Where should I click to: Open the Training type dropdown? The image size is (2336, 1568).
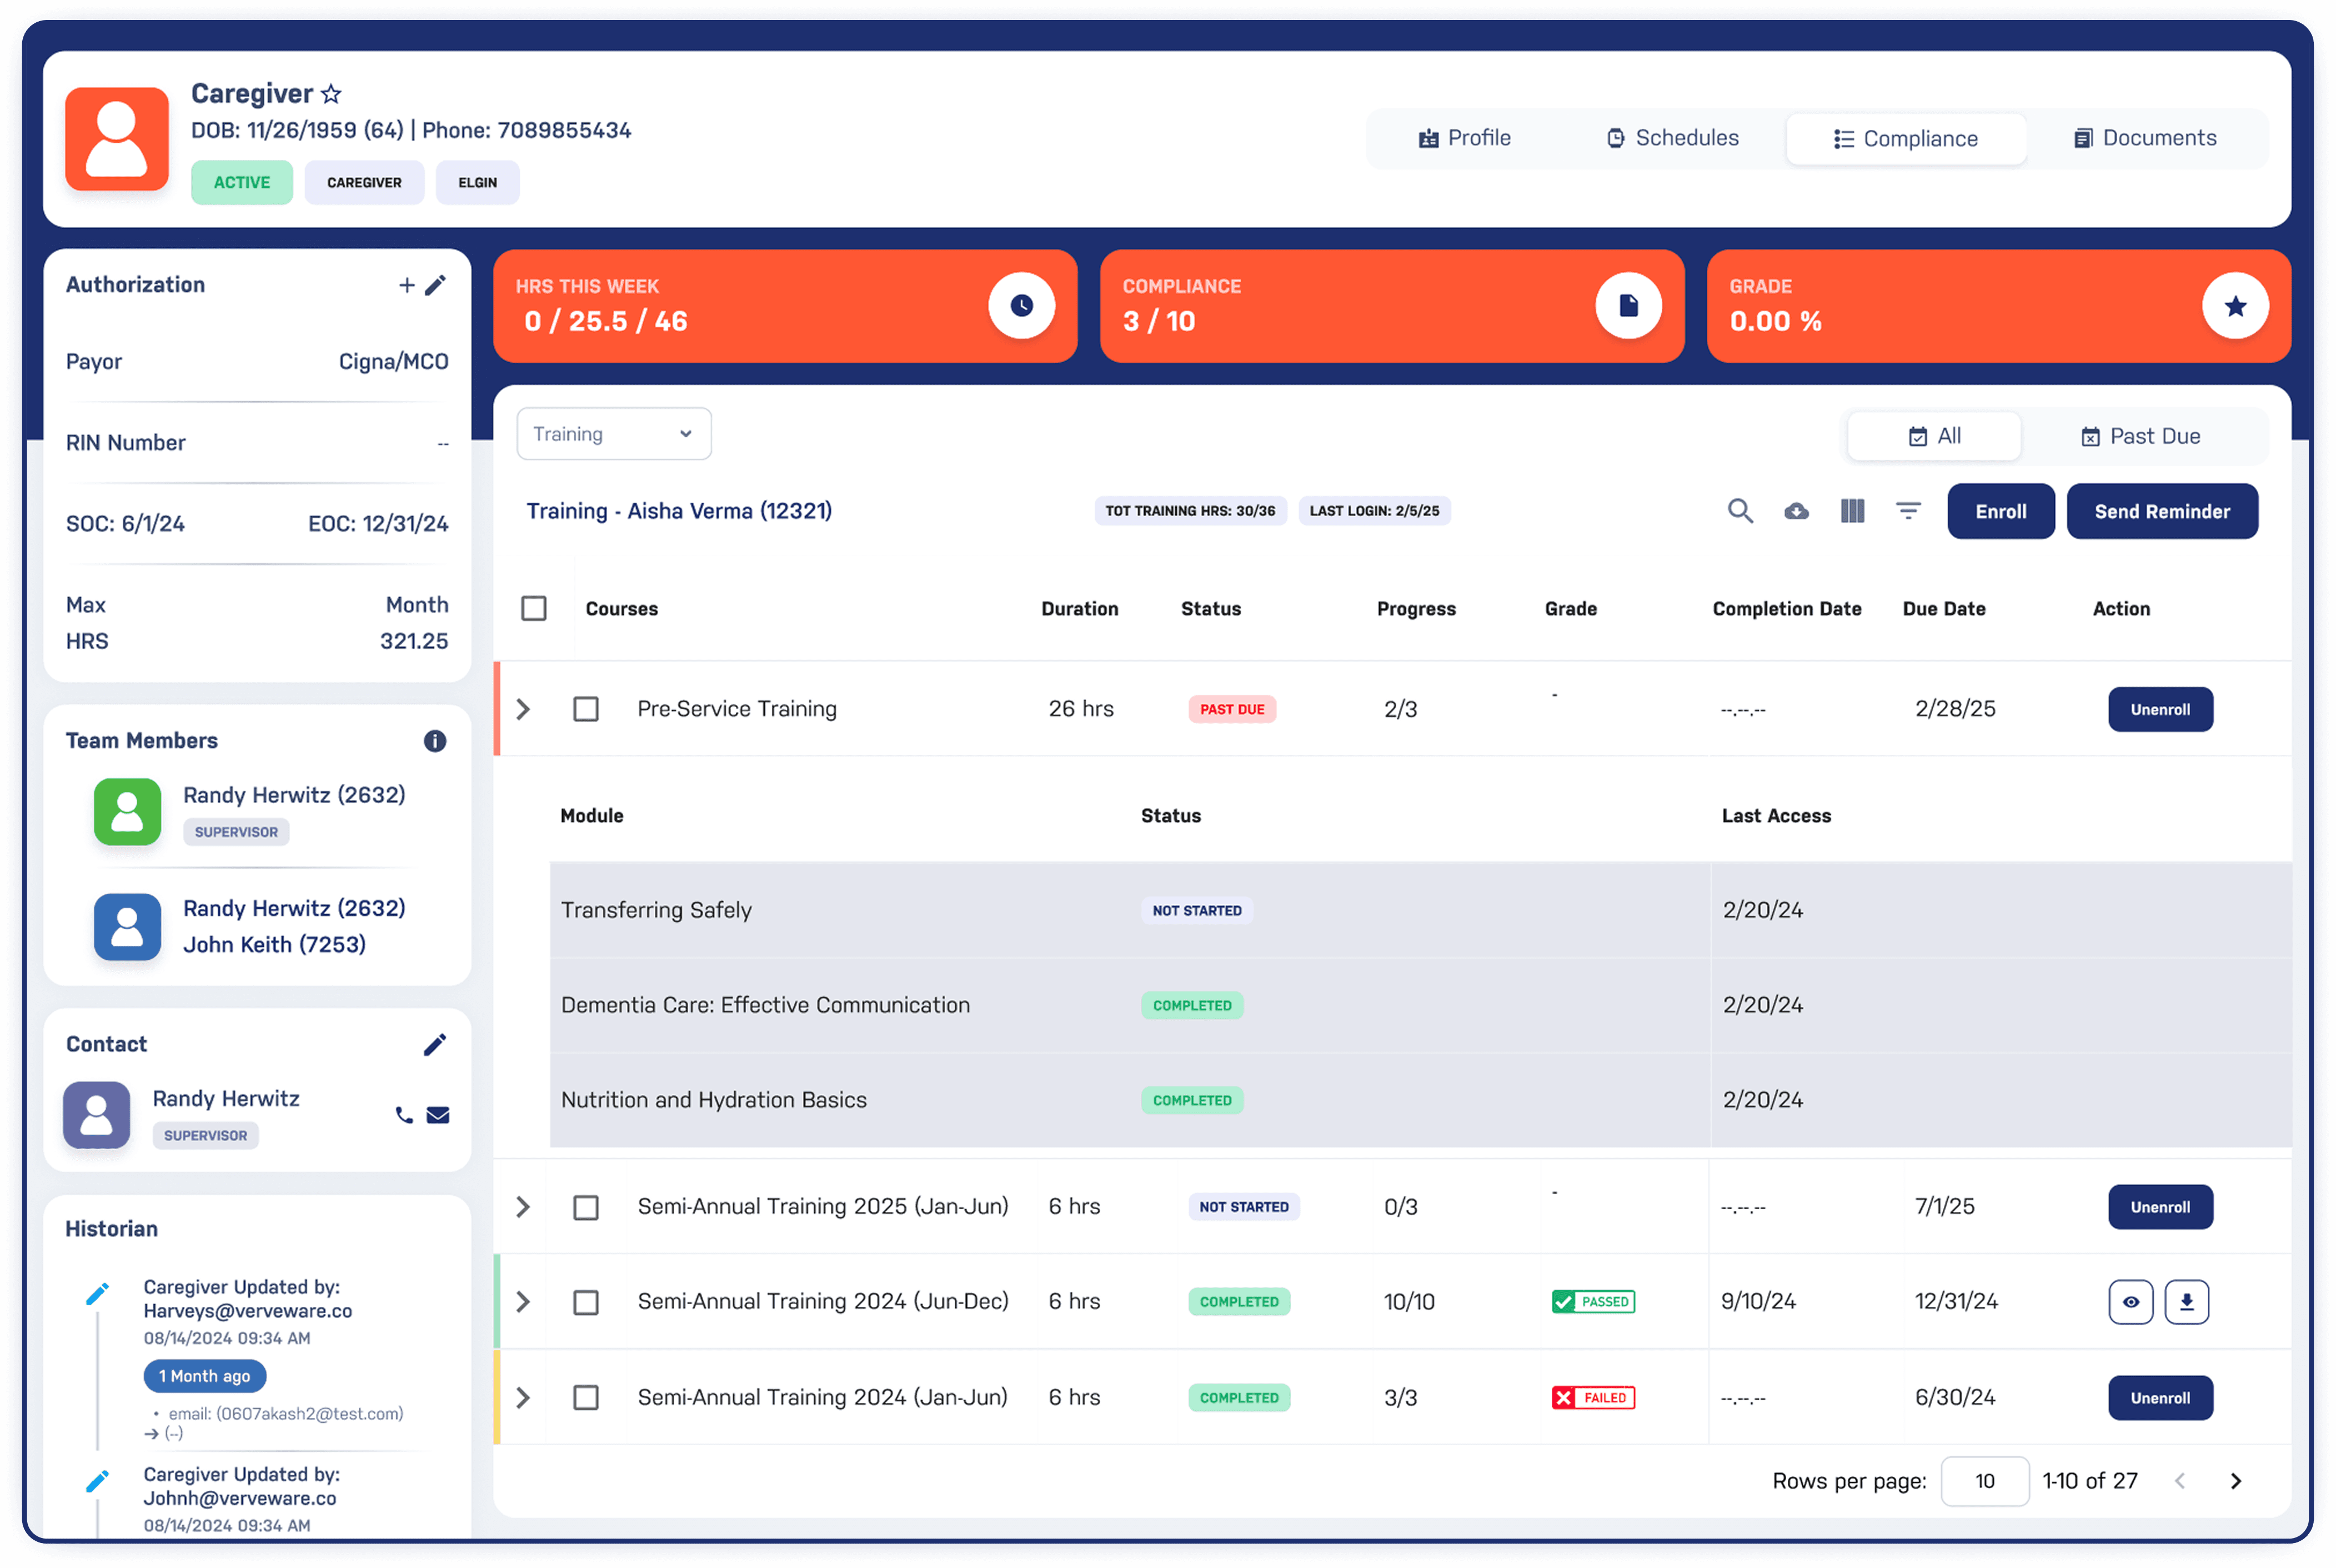coord(613,434)
